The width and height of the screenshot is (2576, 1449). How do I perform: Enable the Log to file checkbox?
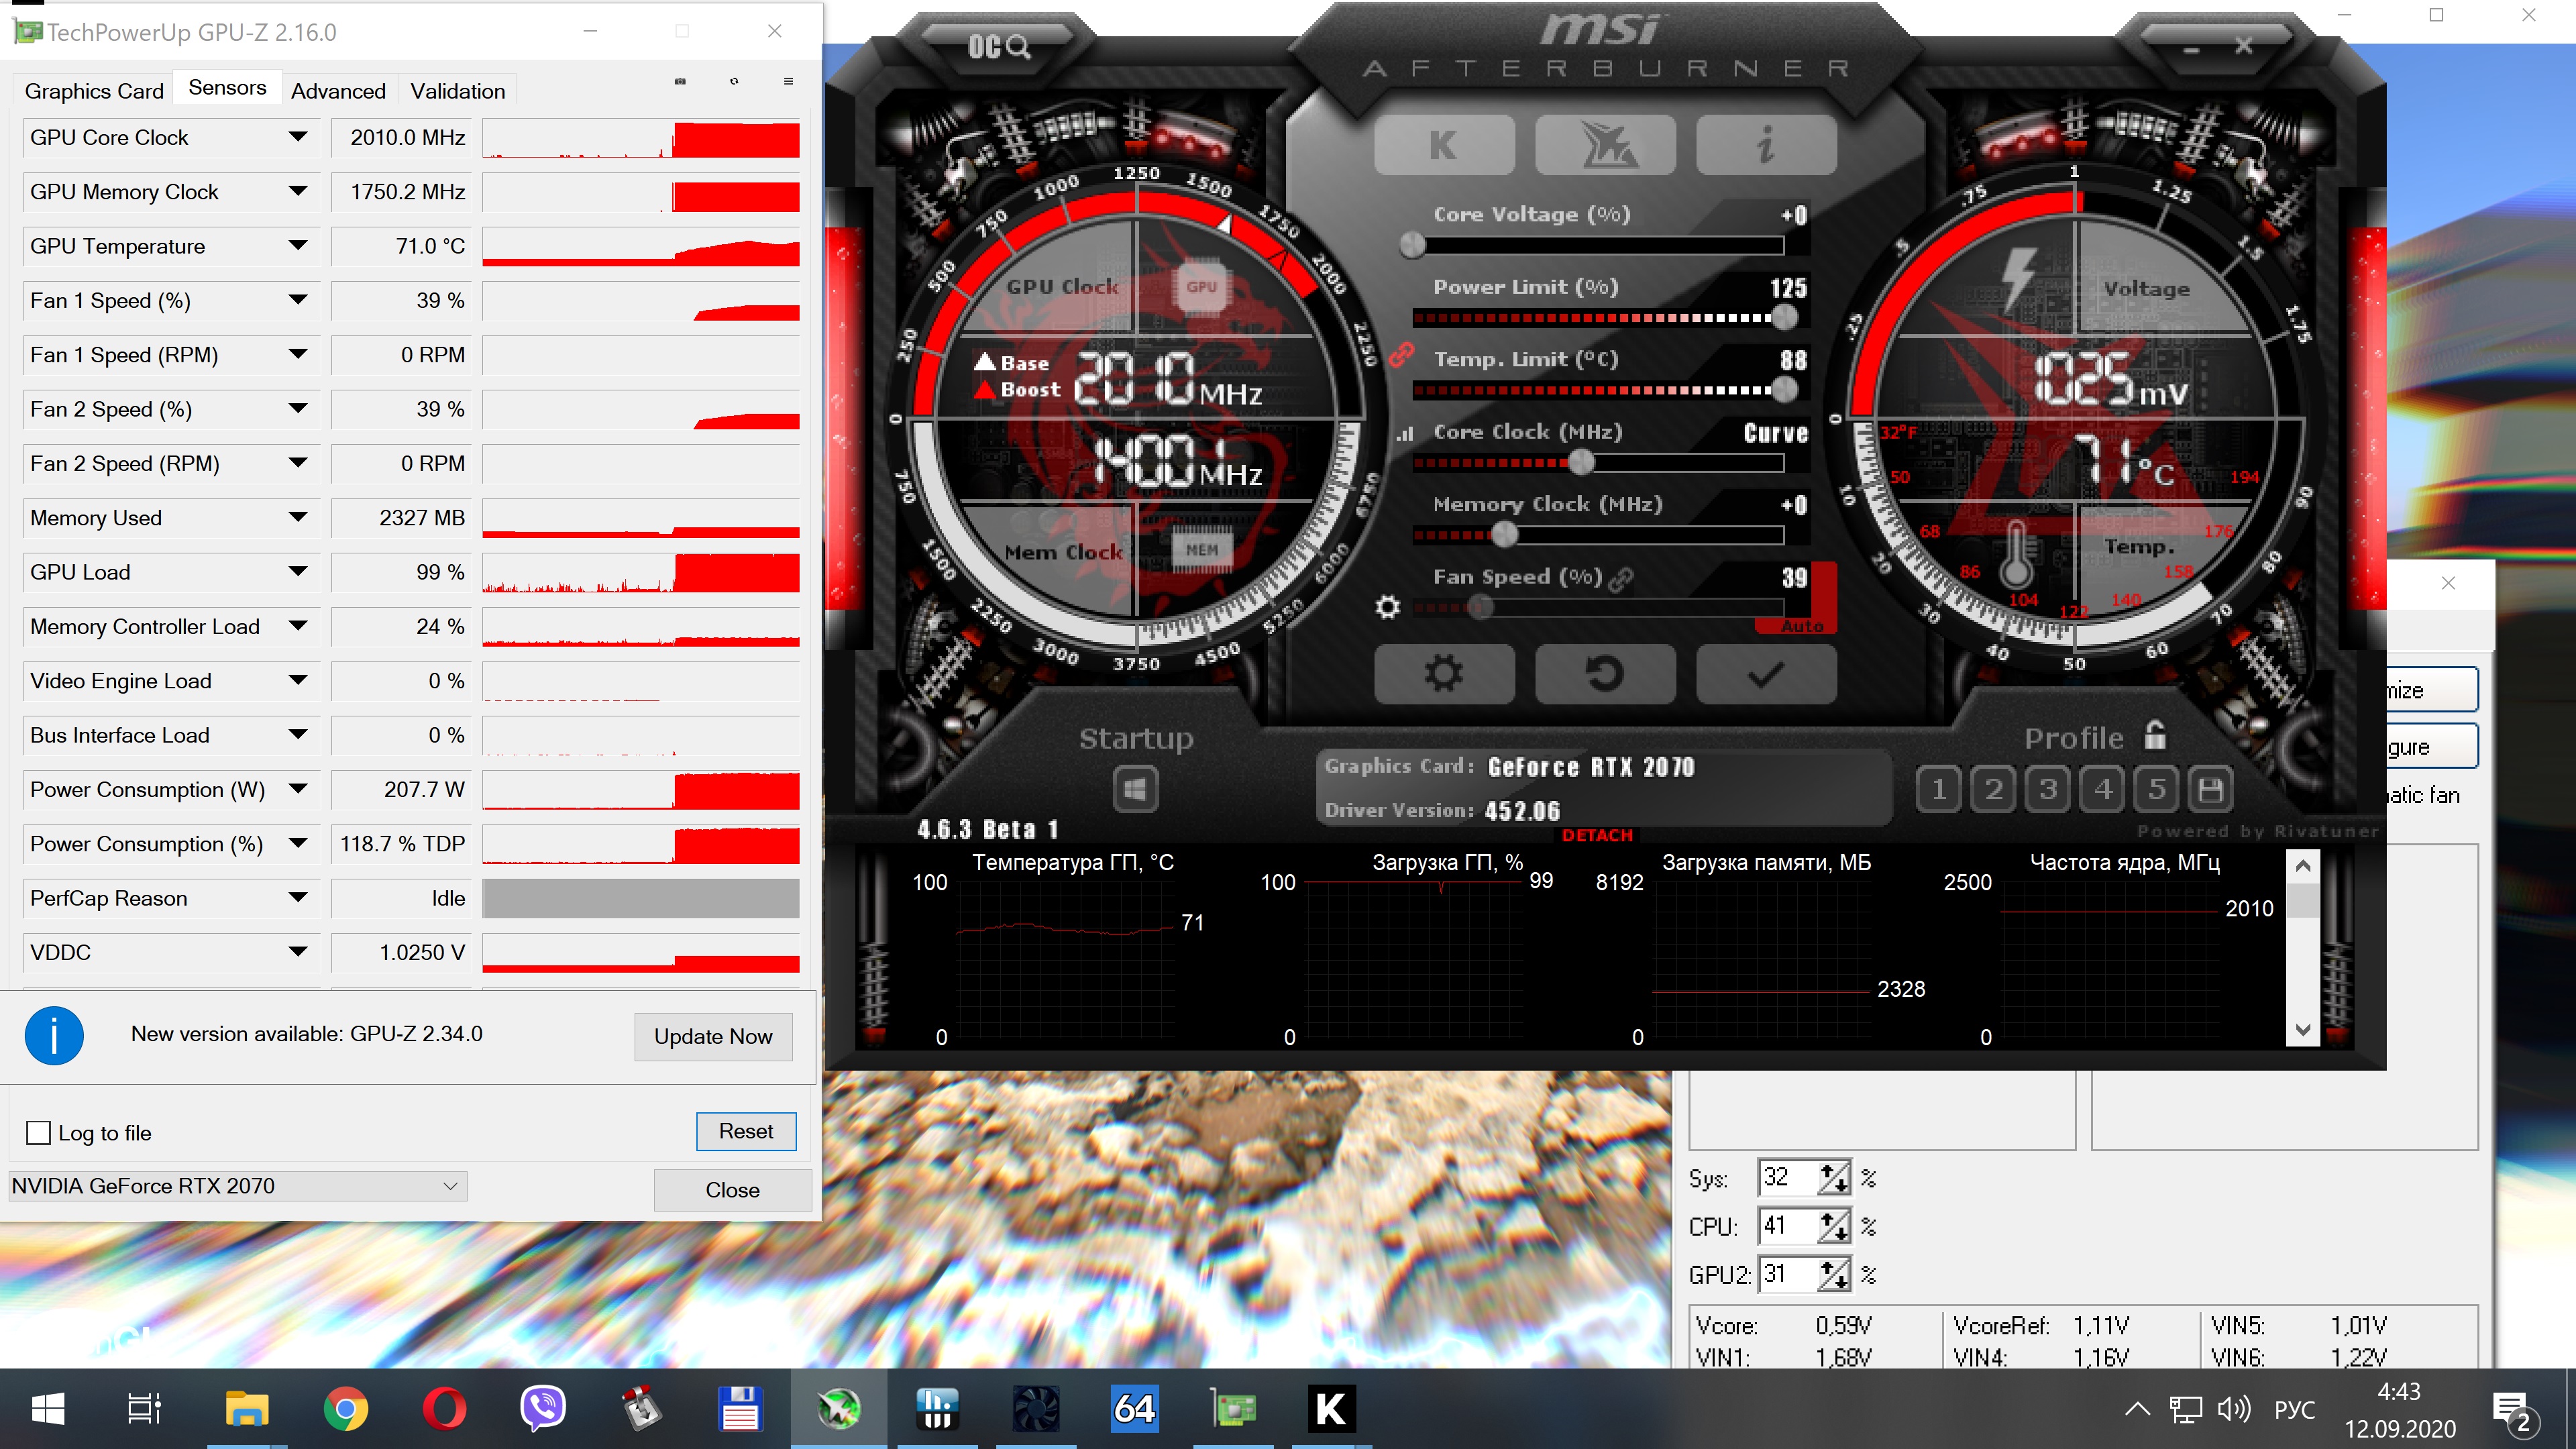38,1133
